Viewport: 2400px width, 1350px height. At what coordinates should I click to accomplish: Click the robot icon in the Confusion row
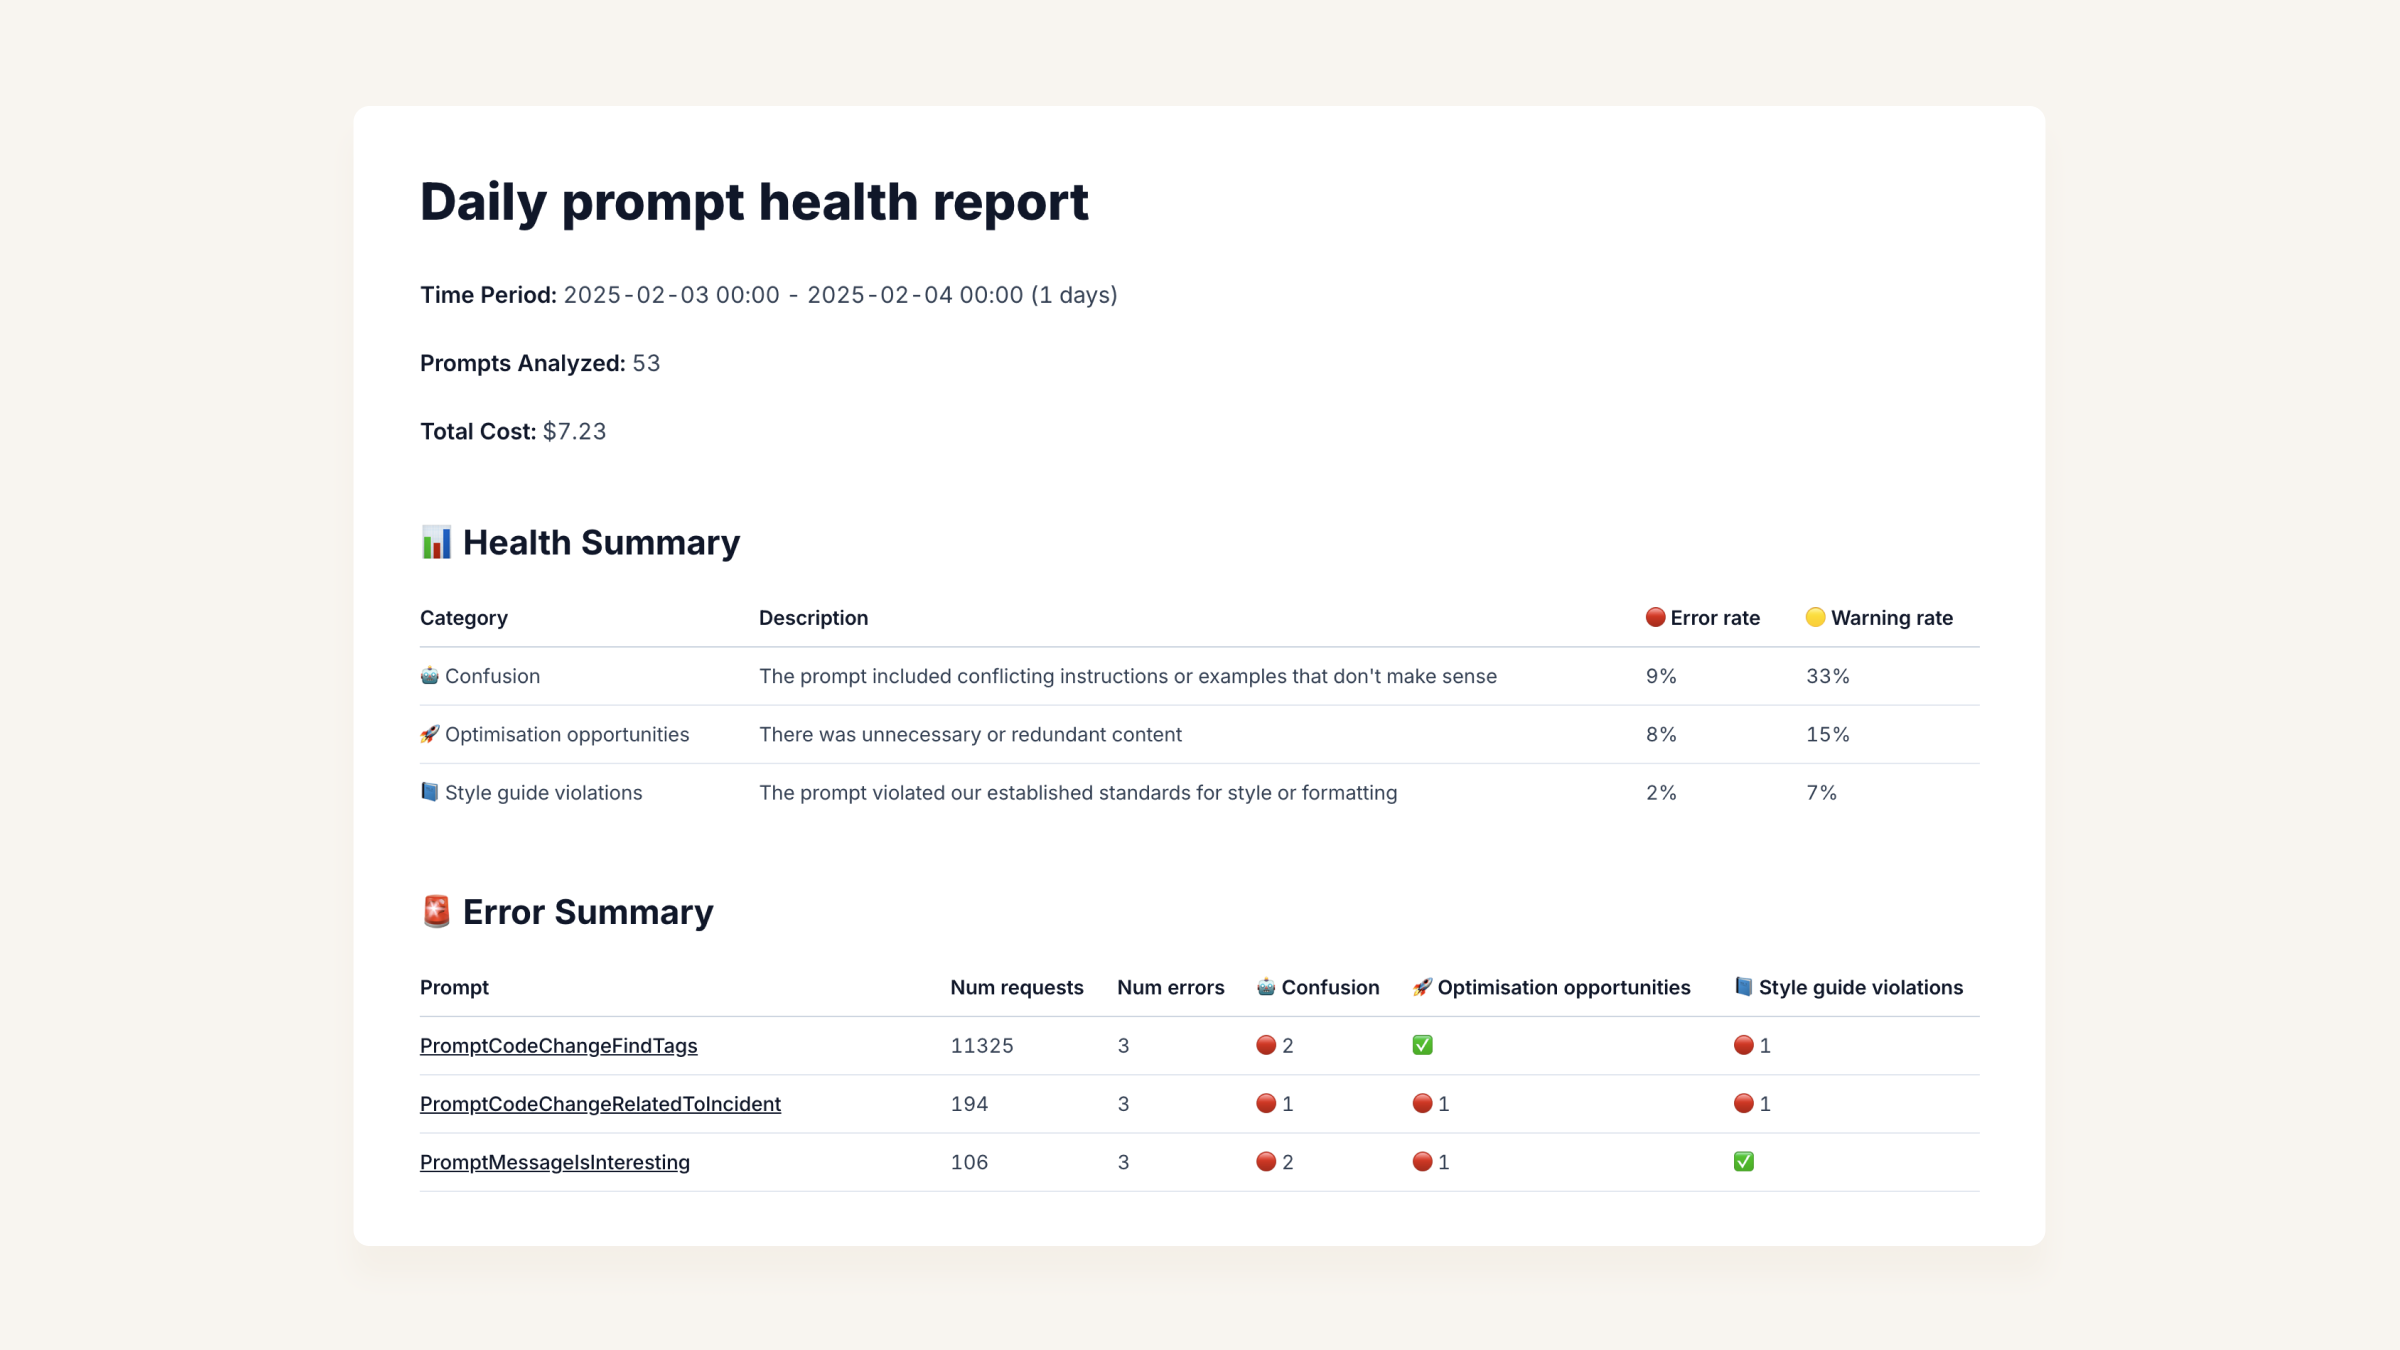429,675
